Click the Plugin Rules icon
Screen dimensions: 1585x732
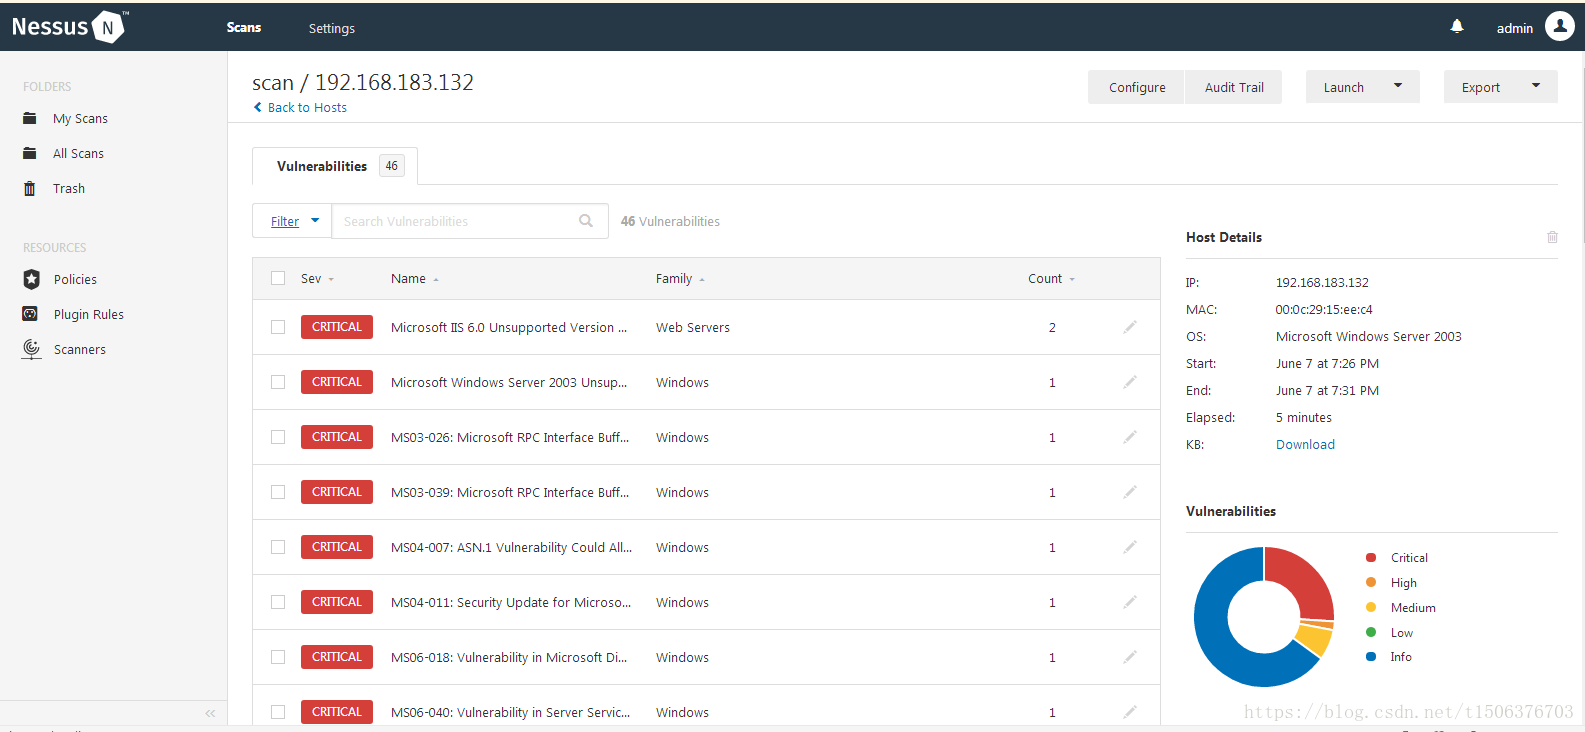coord(31,314)
